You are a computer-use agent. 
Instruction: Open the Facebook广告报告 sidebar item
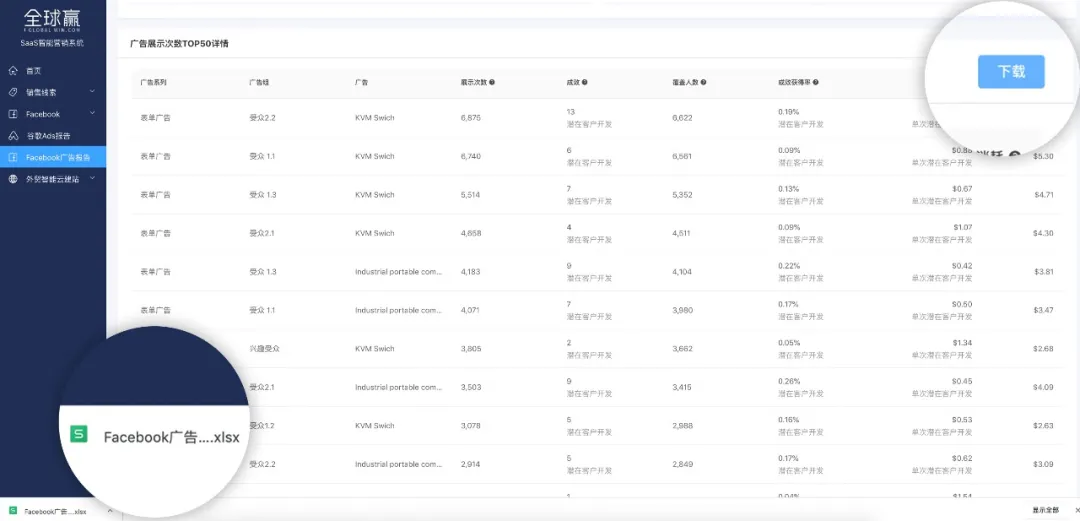[x=58, y=157]
